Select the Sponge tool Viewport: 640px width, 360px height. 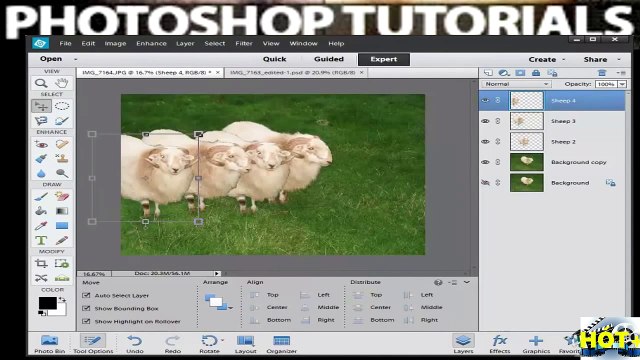[x=62, y=173]
